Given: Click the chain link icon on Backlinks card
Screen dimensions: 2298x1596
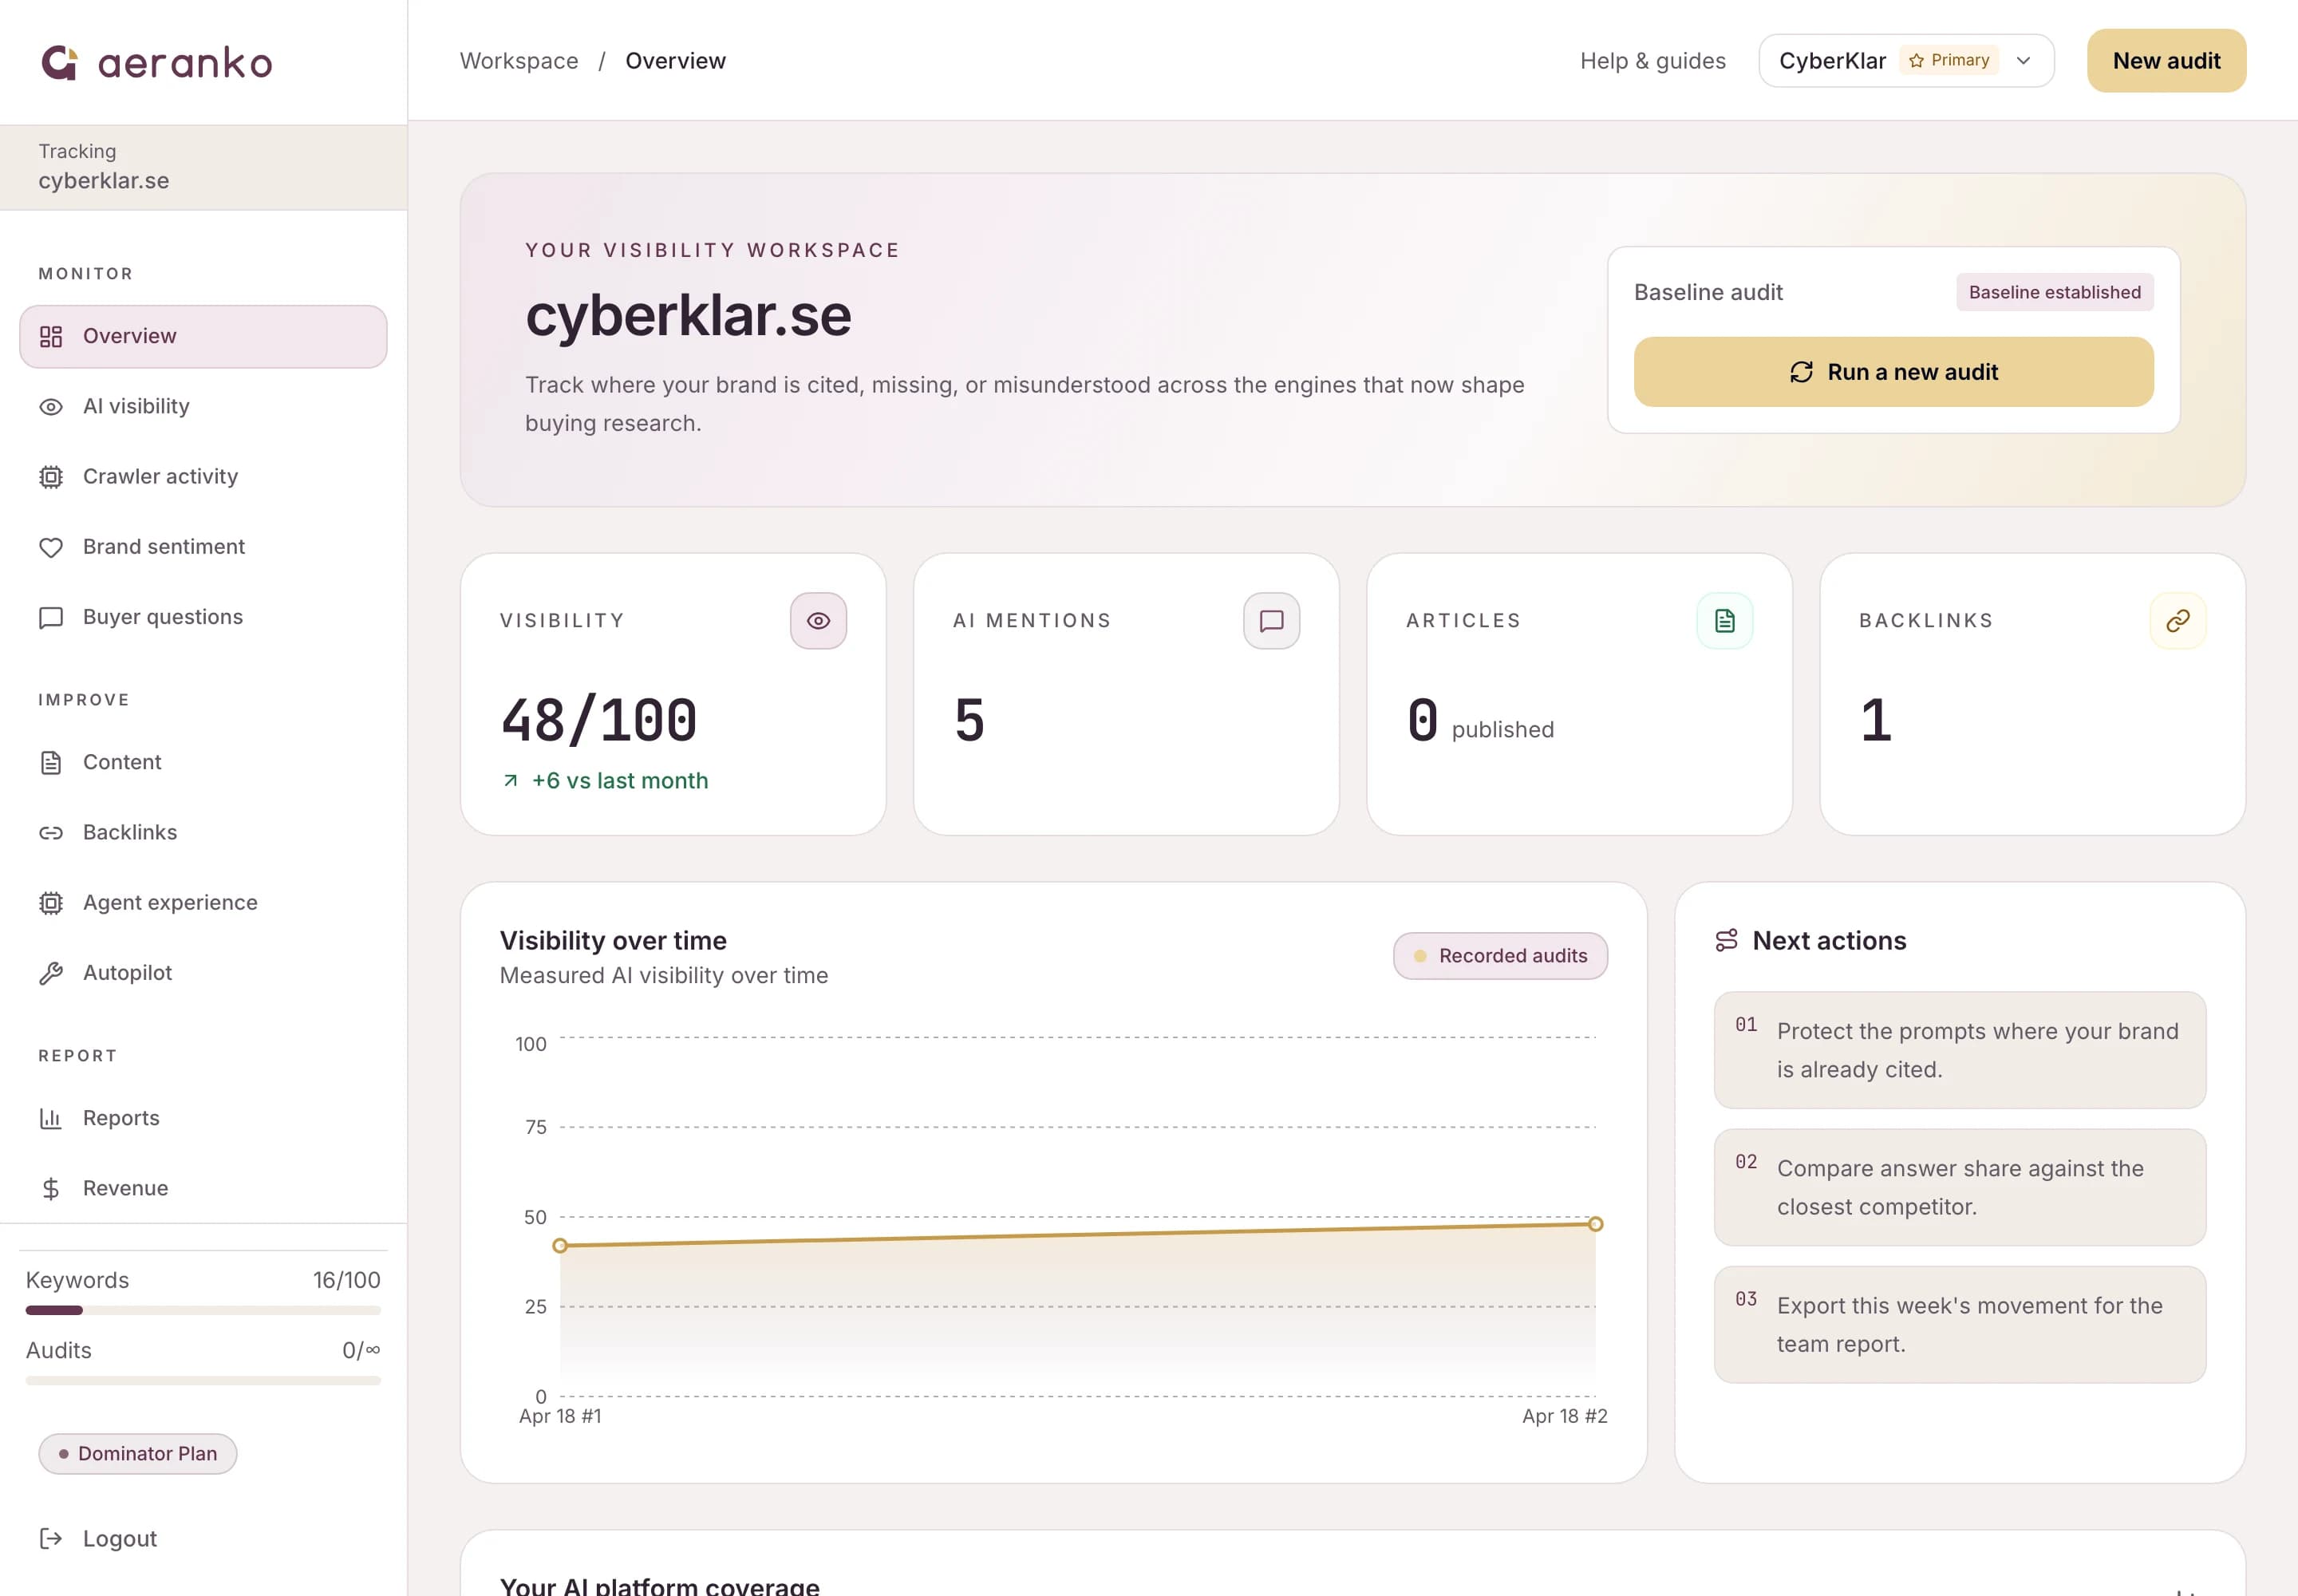Looking at the screenshot, I should pos(2177,621).
